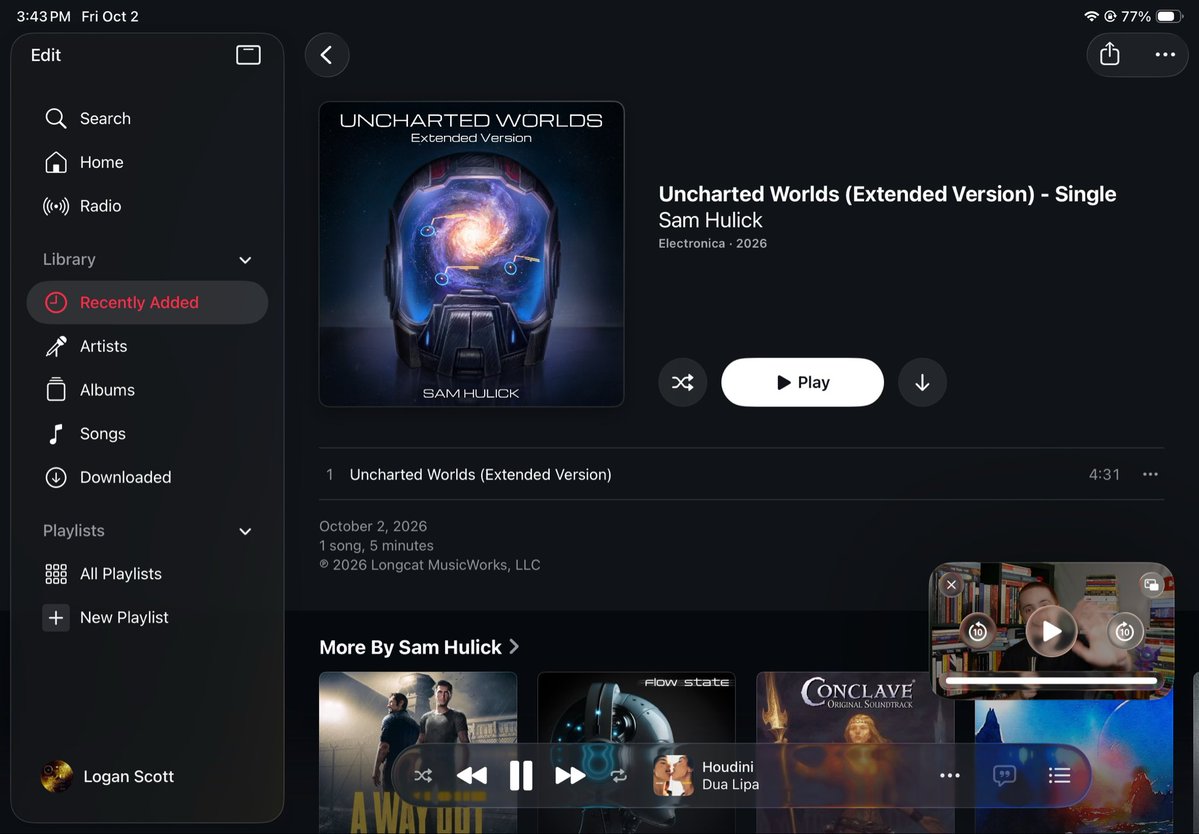Share this album with the share icon

pos(1110,54)
